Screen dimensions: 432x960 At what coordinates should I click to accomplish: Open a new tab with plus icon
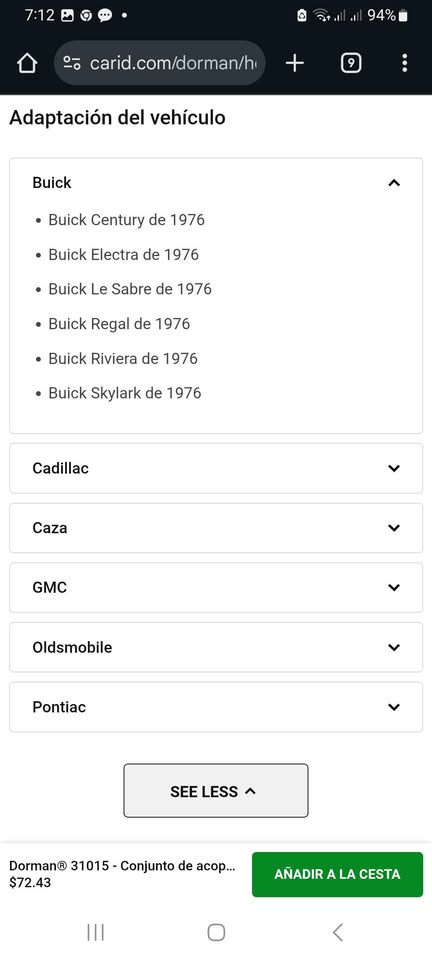coord(295,63)
